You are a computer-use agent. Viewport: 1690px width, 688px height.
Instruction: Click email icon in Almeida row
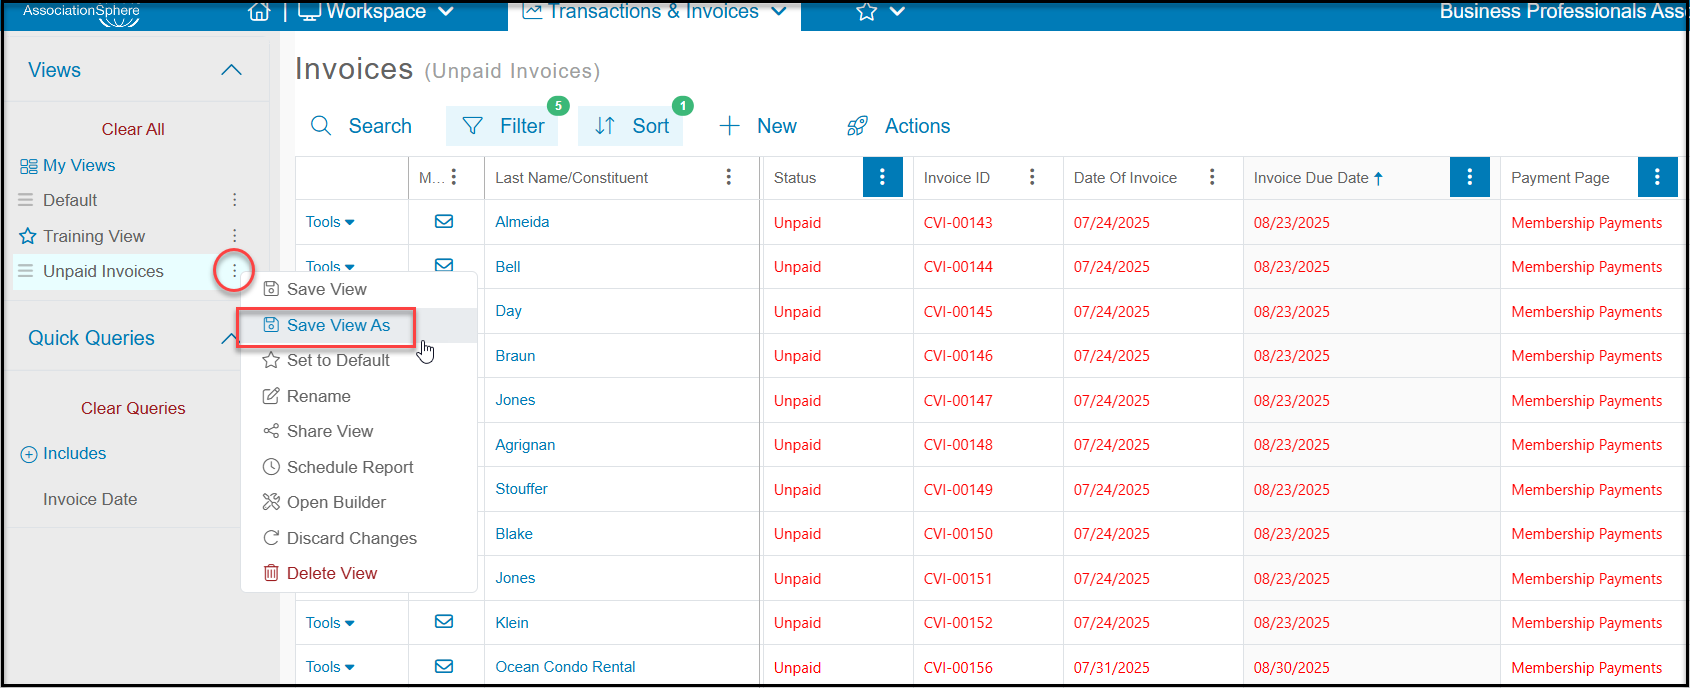tap(444, 222)
